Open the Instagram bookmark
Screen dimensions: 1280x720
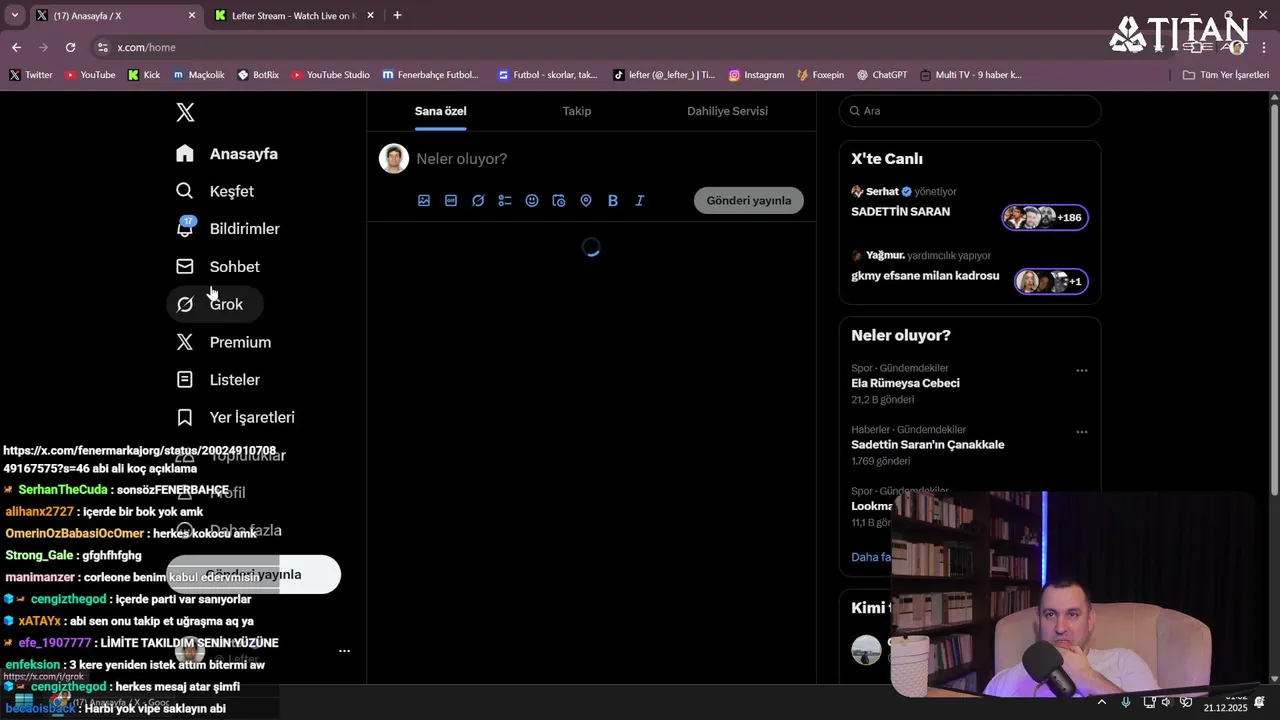coord(756,75)
